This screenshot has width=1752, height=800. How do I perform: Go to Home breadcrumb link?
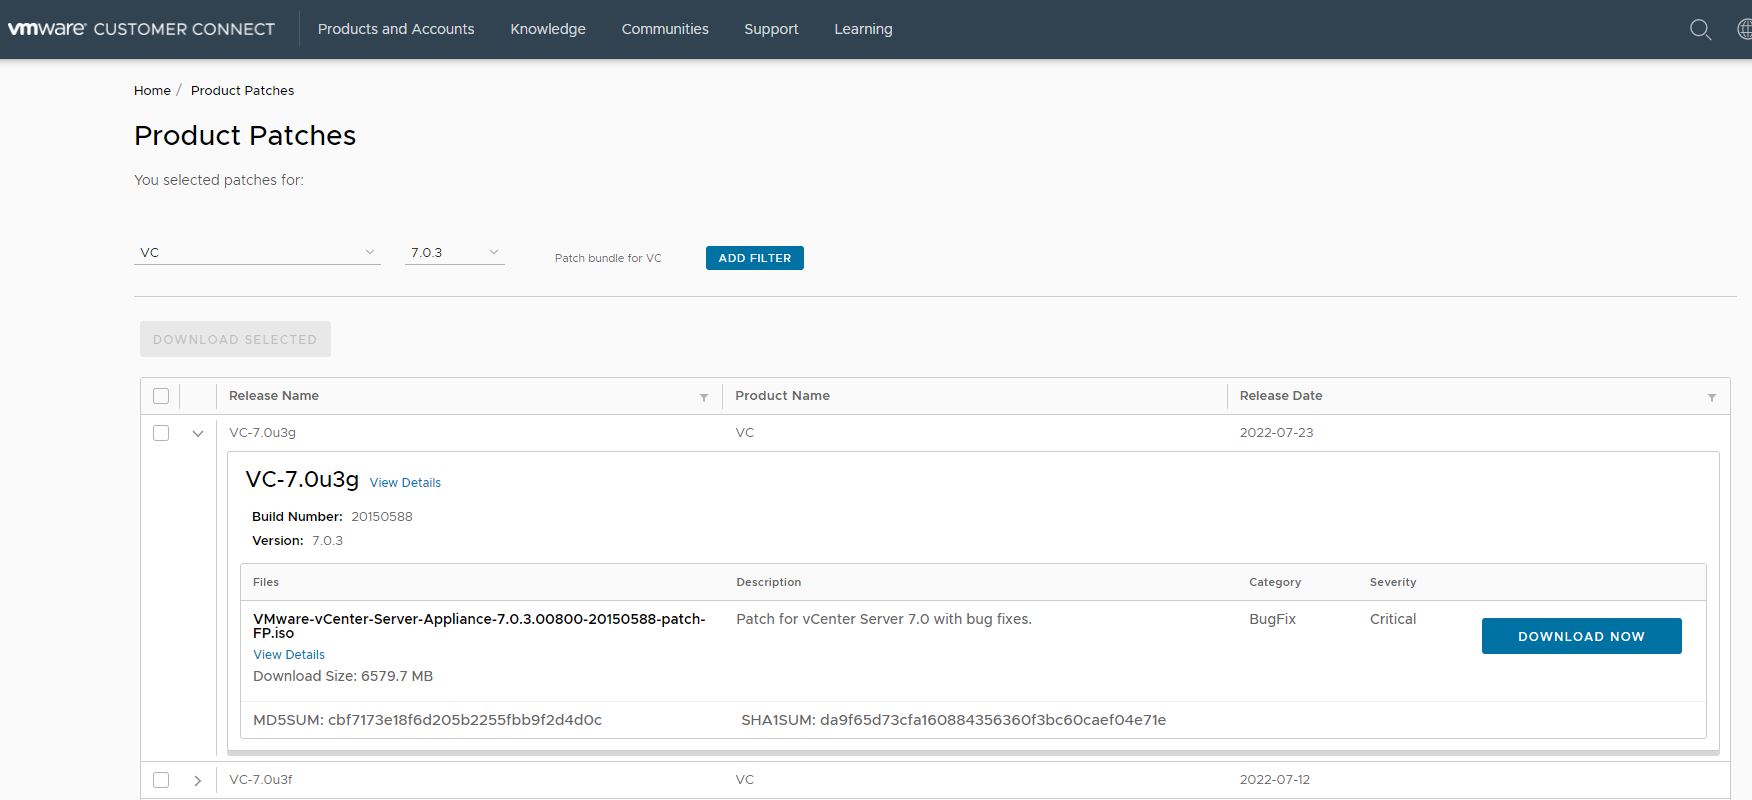[152, 90]
